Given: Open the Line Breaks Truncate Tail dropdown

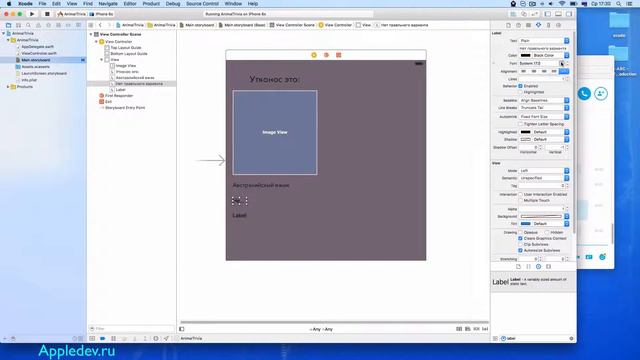Looking at the screenshot, I should click(544, 108).
